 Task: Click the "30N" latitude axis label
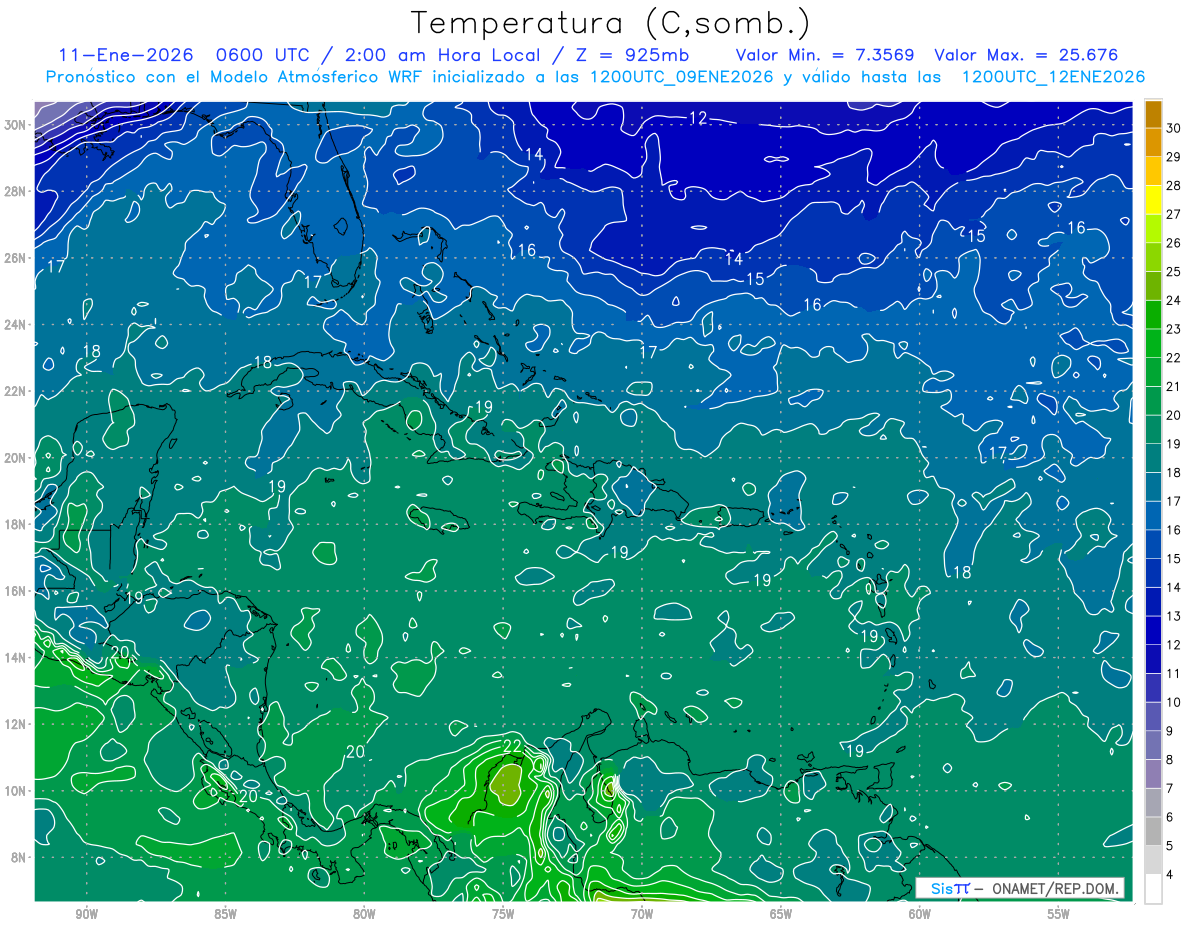click(15, 125)
